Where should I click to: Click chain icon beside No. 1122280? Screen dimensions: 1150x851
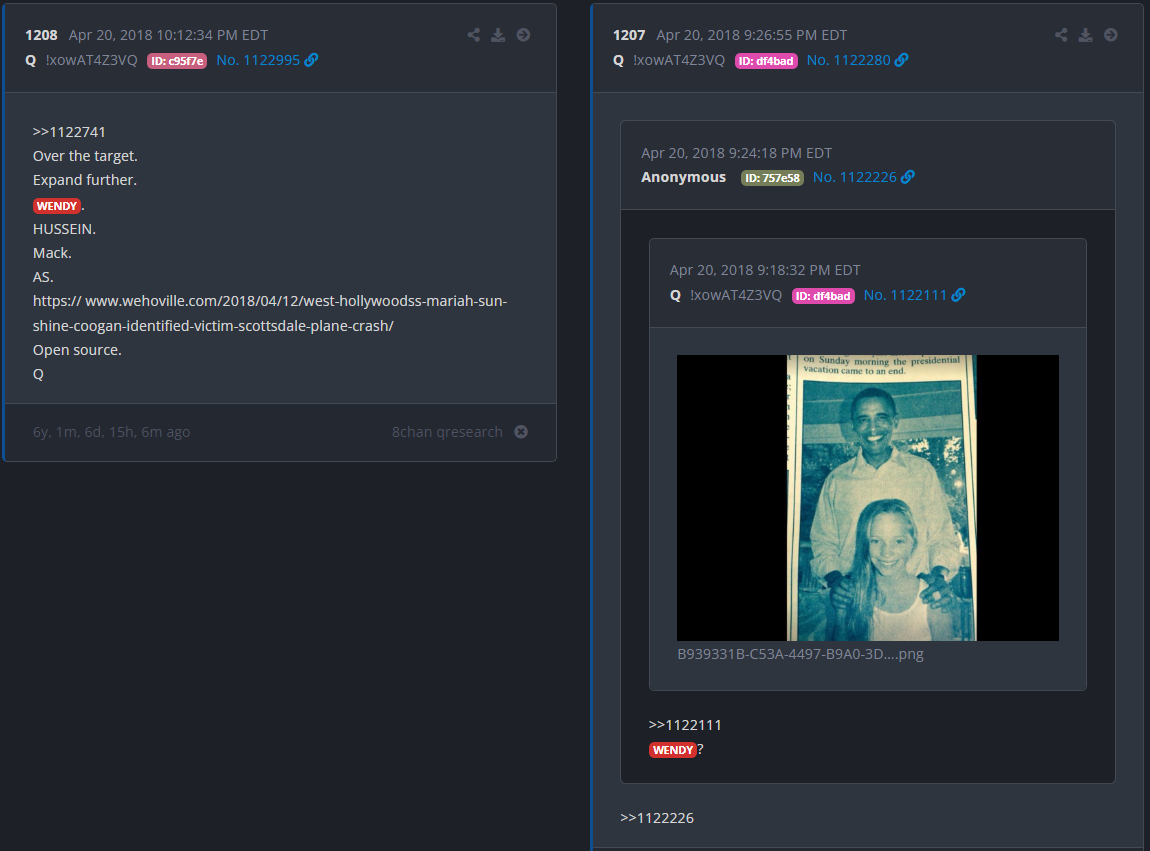(x=902, y=60)
